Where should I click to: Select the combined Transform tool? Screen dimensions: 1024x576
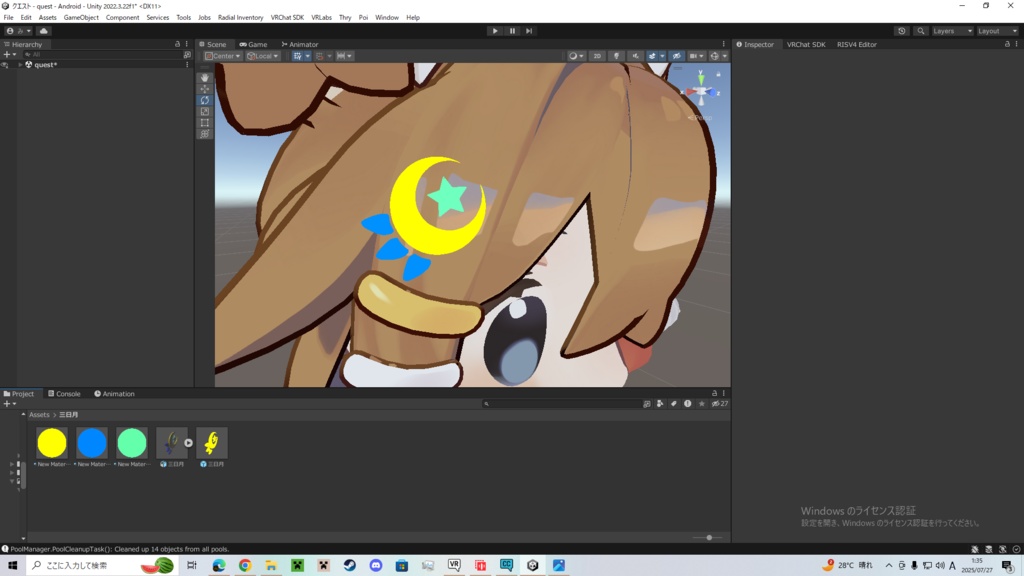pos(204,134)
